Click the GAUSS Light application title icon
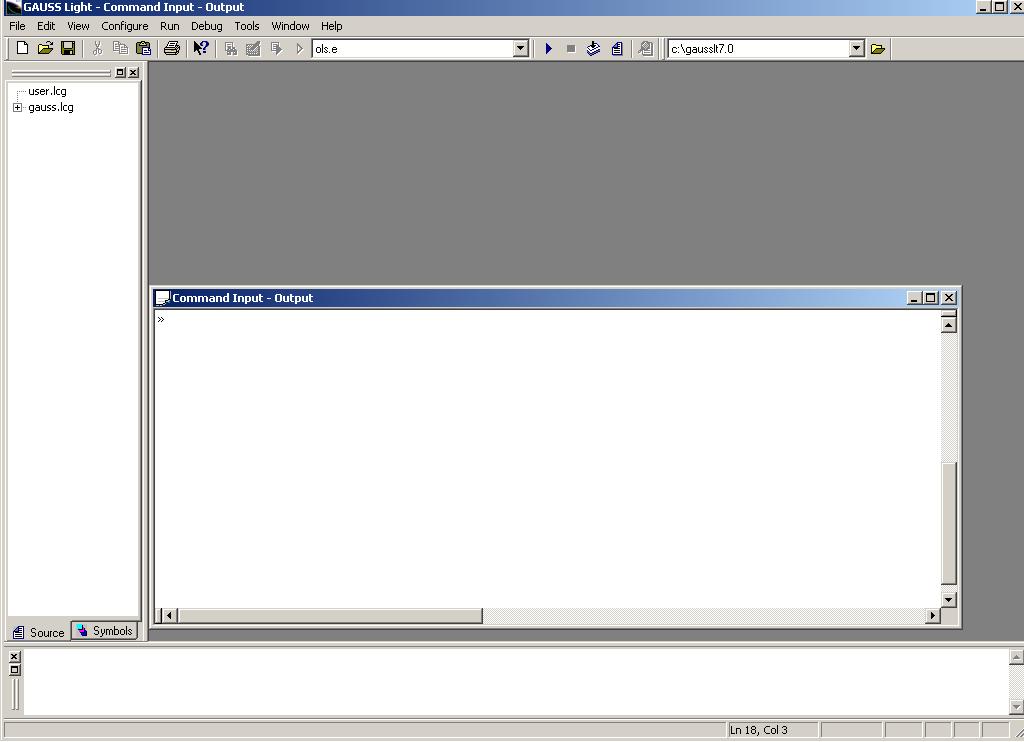1024x742 pixels. (x=13, y=7)
